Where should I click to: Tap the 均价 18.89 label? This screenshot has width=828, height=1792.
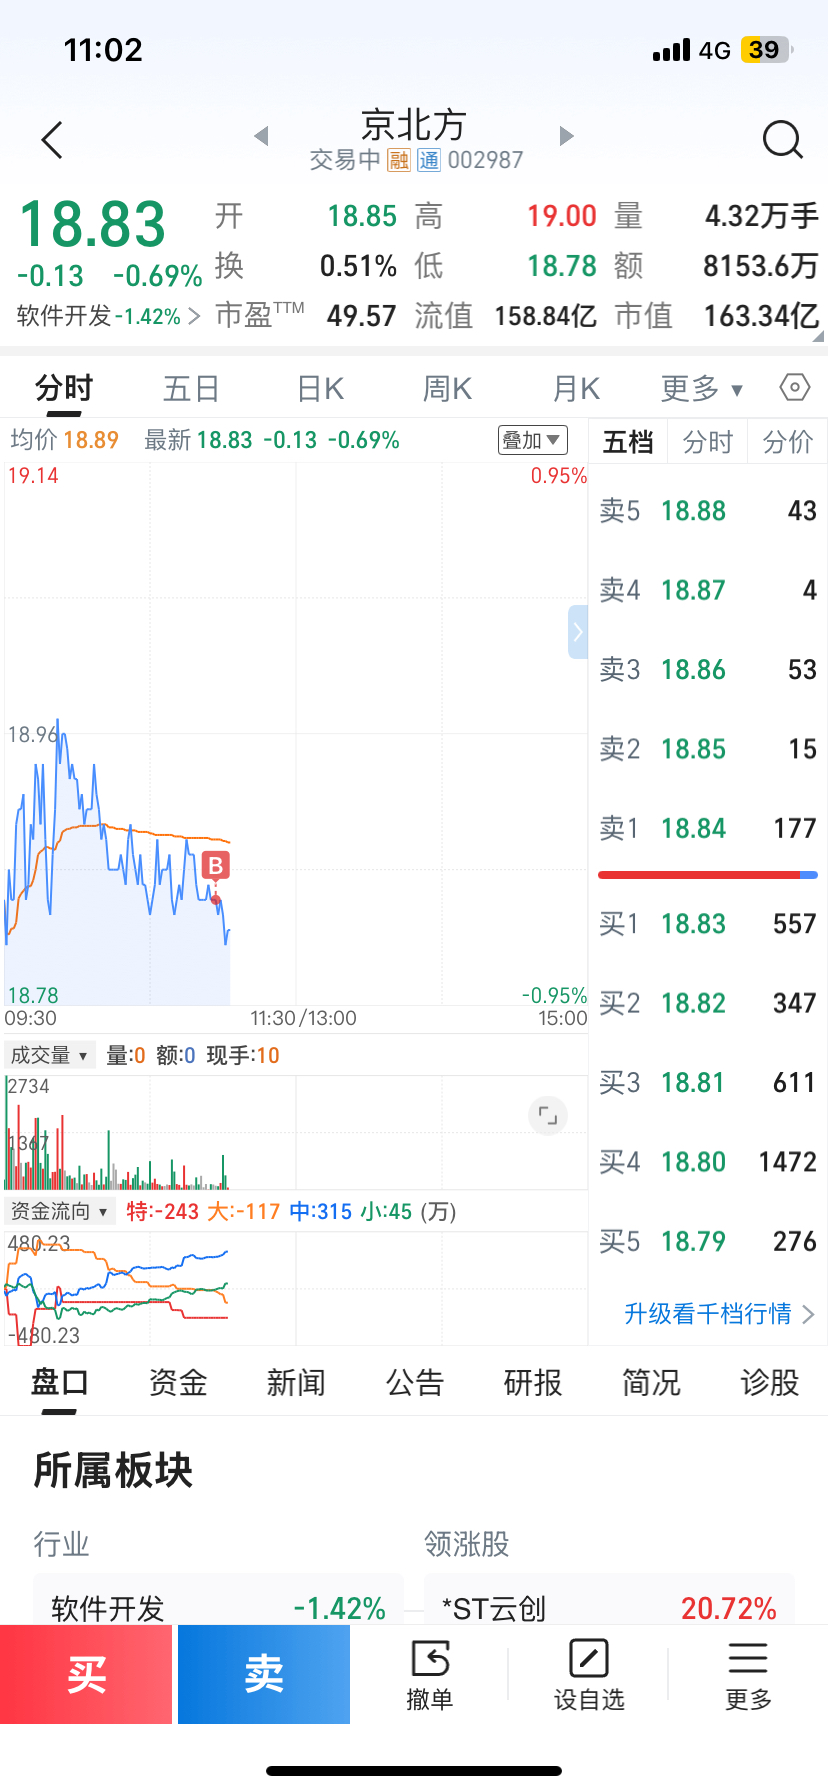click(x=64, y=440)
